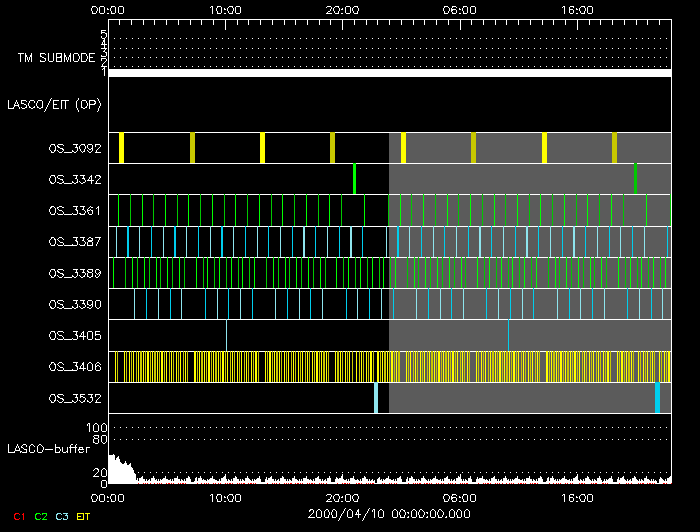Click the first blue line in OS_3405 row
Screen dimensions: 700x532
tap(226, 335)
